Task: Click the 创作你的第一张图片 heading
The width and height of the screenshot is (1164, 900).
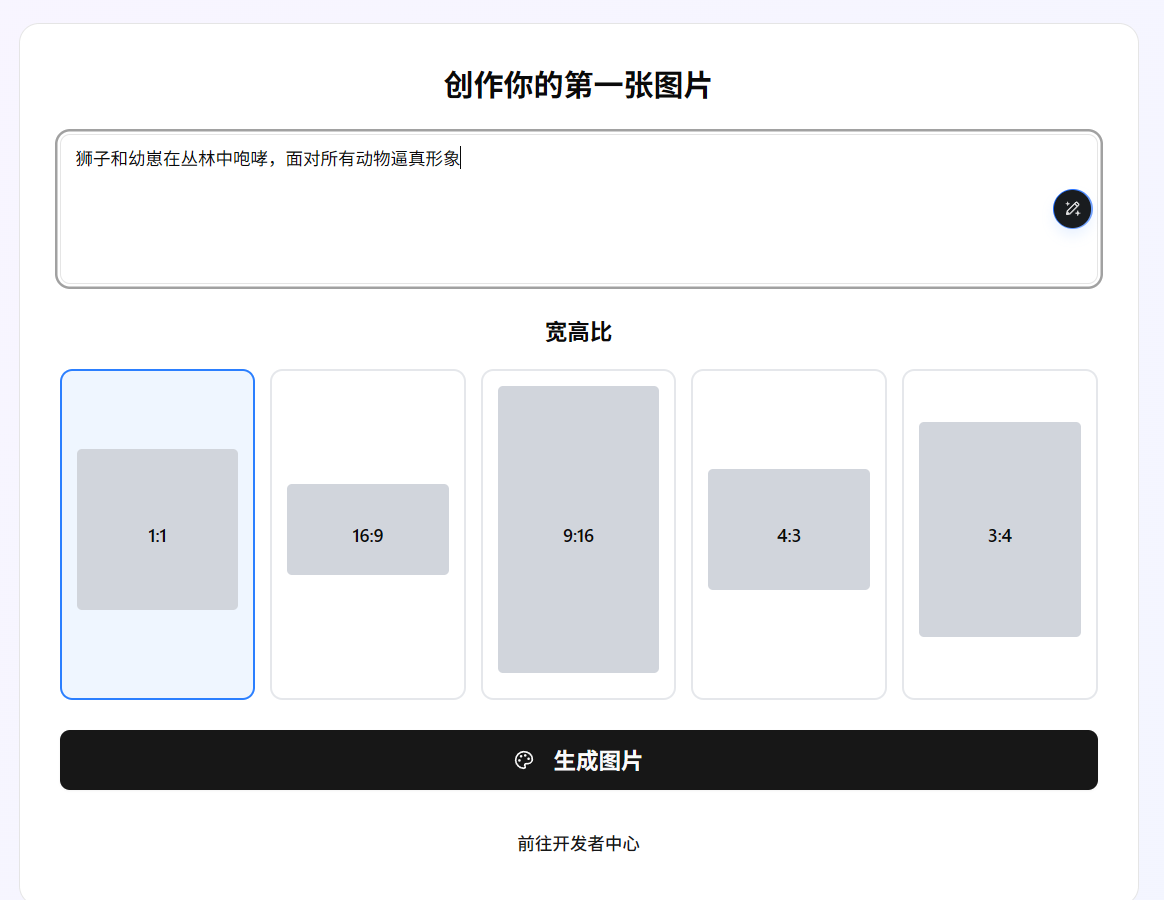Action: coord(578,86)
